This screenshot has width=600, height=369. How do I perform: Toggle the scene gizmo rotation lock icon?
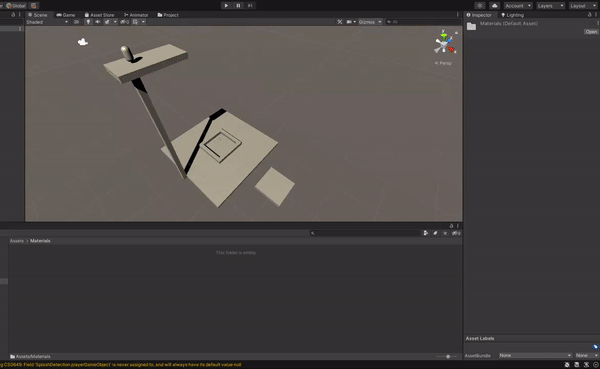point(456,33)
